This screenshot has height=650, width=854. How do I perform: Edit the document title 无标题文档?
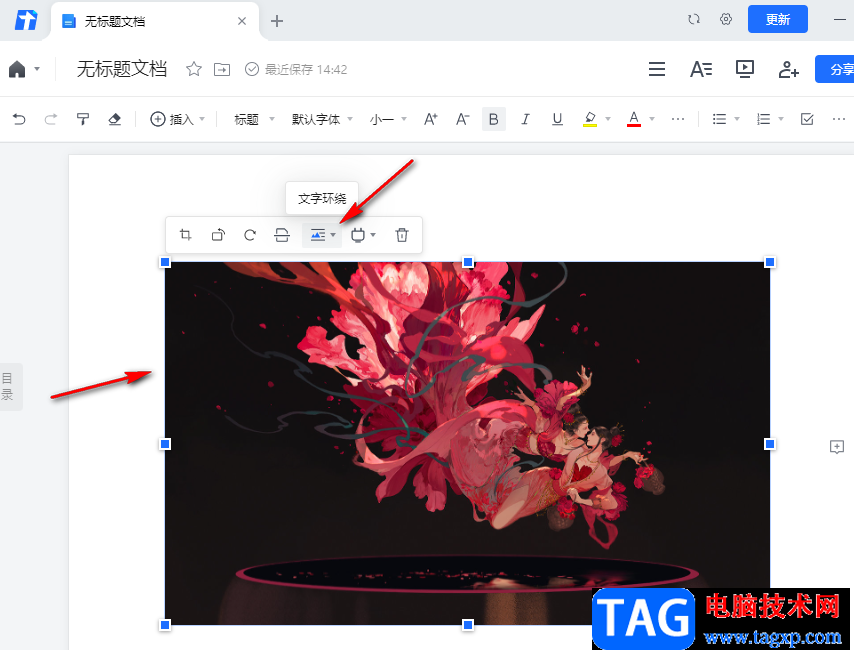tap(122, 69)
